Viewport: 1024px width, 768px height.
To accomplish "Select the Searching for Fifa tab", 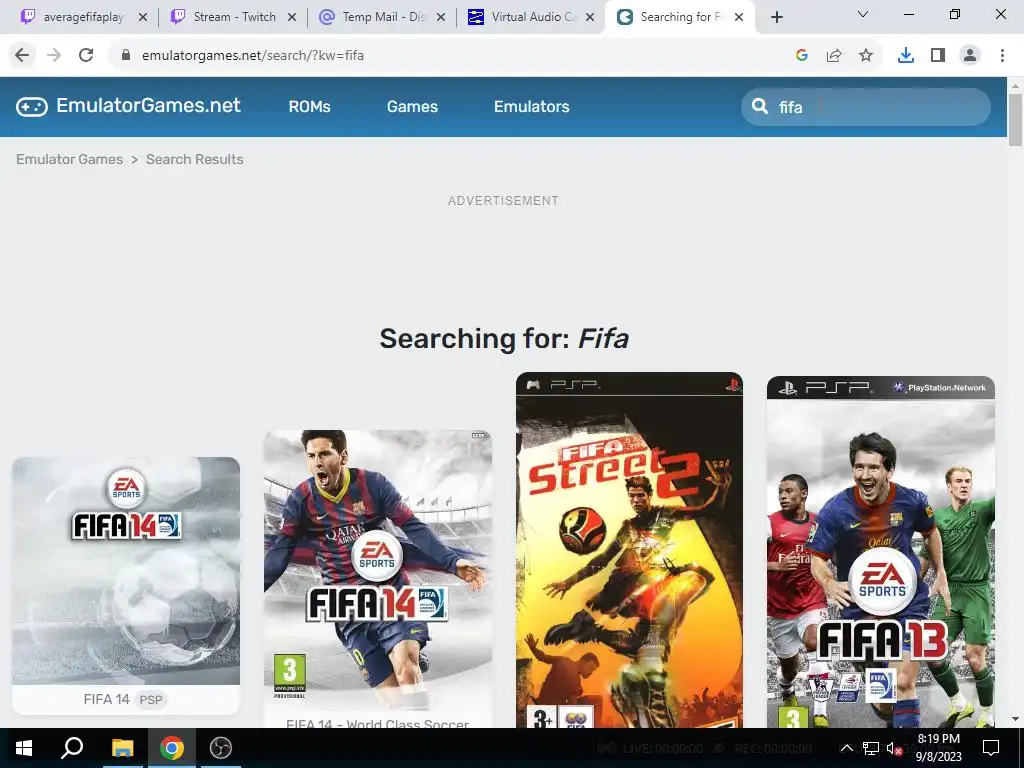I will [x=681, y=17].
